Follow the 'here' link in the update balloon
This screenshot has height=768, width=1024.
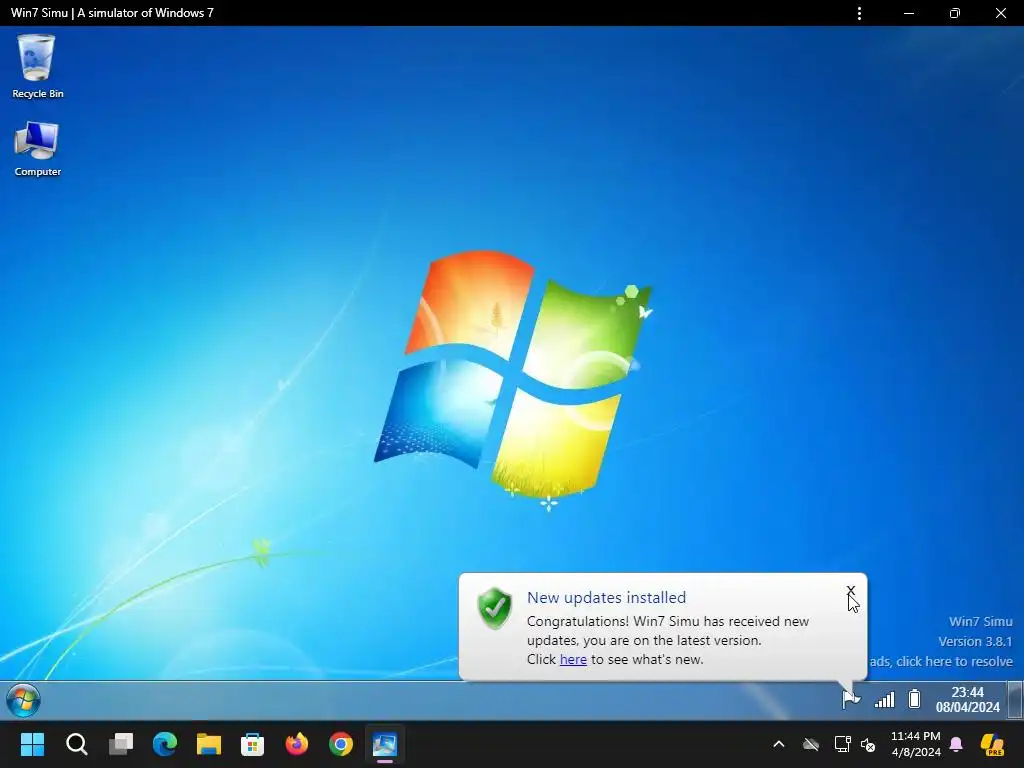(573, 660)
